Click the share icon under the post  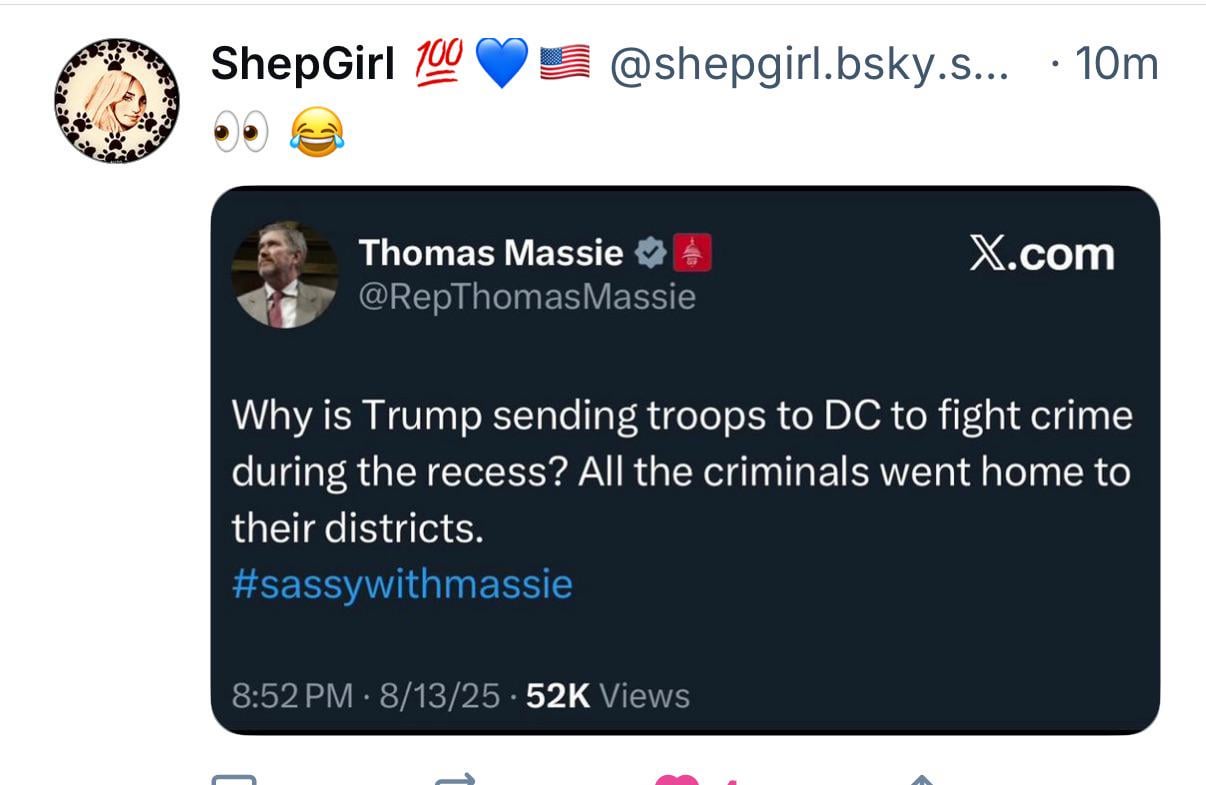click(922, 779)
